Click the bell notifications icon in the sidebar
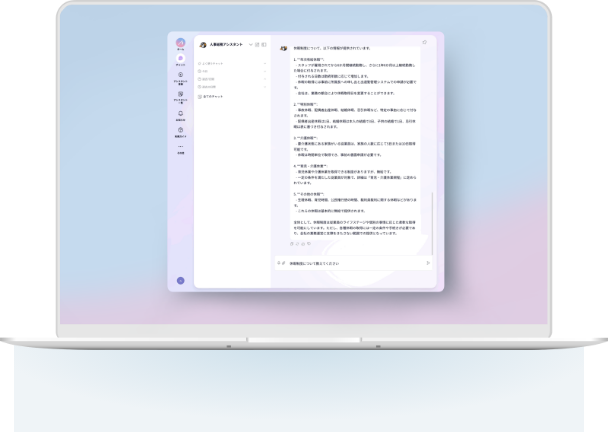Screen dimensions: 608x432 click(180, 113)
